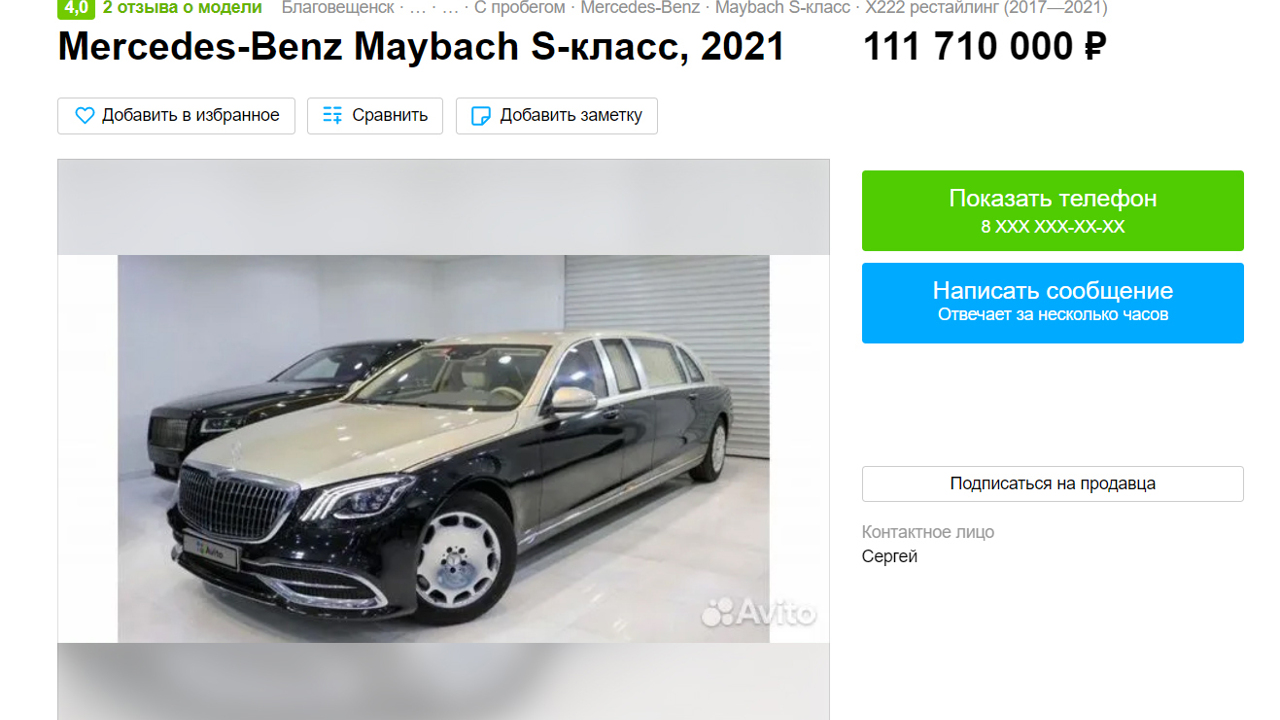Click the green 4,0 rating badge
Image resolution: width=1280 pixels, height=720 pixels.
pos(76,8)
